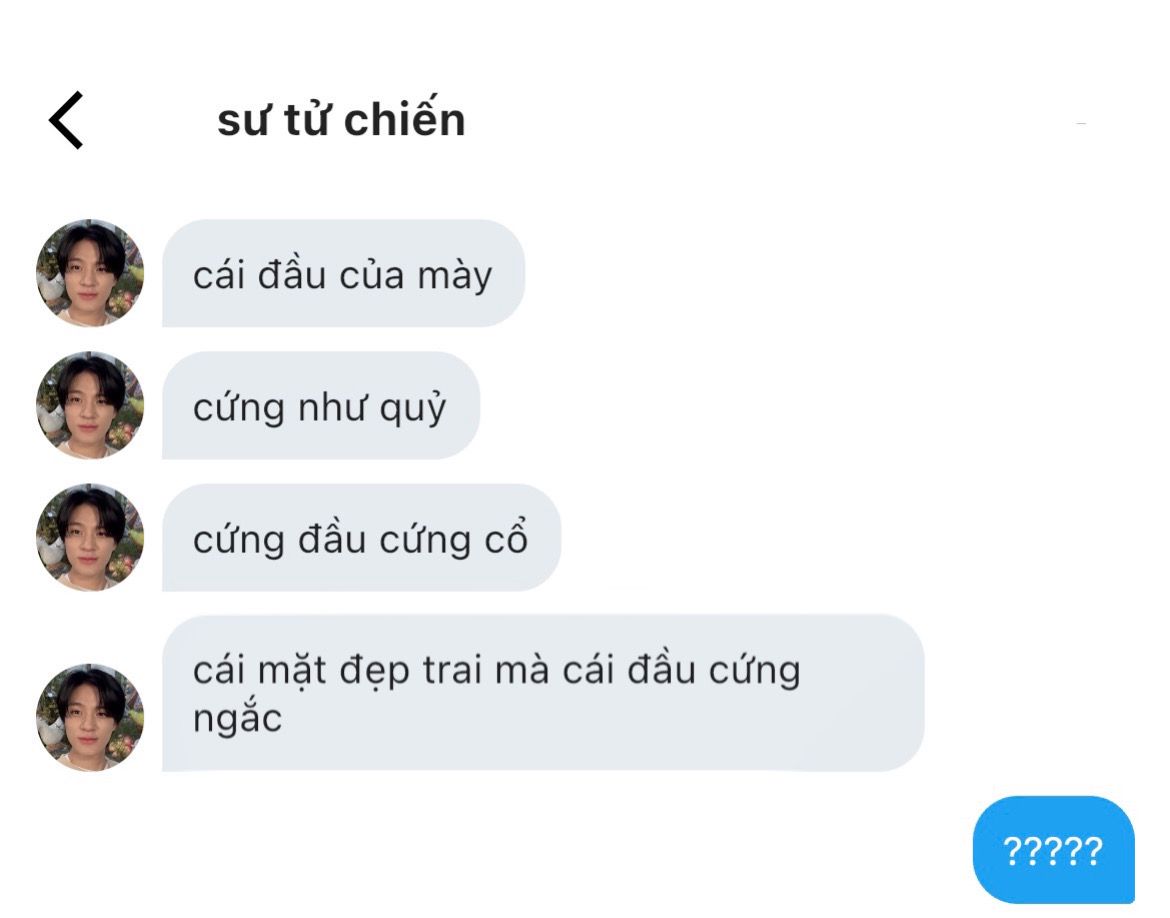
Task: Tap avatar beside the "cái mặt đẹp trai" message
Action: coord(90,717)
